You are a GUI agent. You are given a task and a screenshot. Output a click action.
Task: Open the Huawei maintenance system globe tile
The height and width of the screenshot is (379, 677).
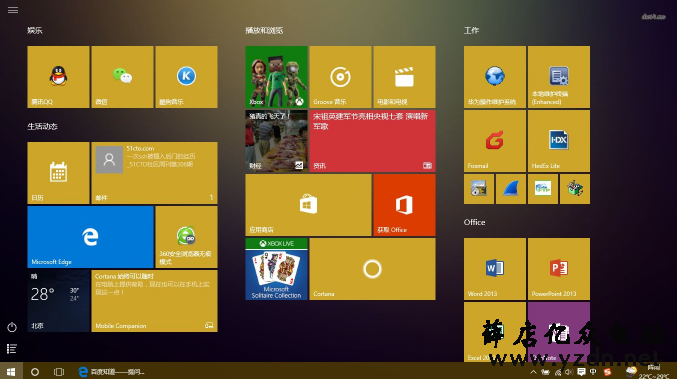click(495, 77)
